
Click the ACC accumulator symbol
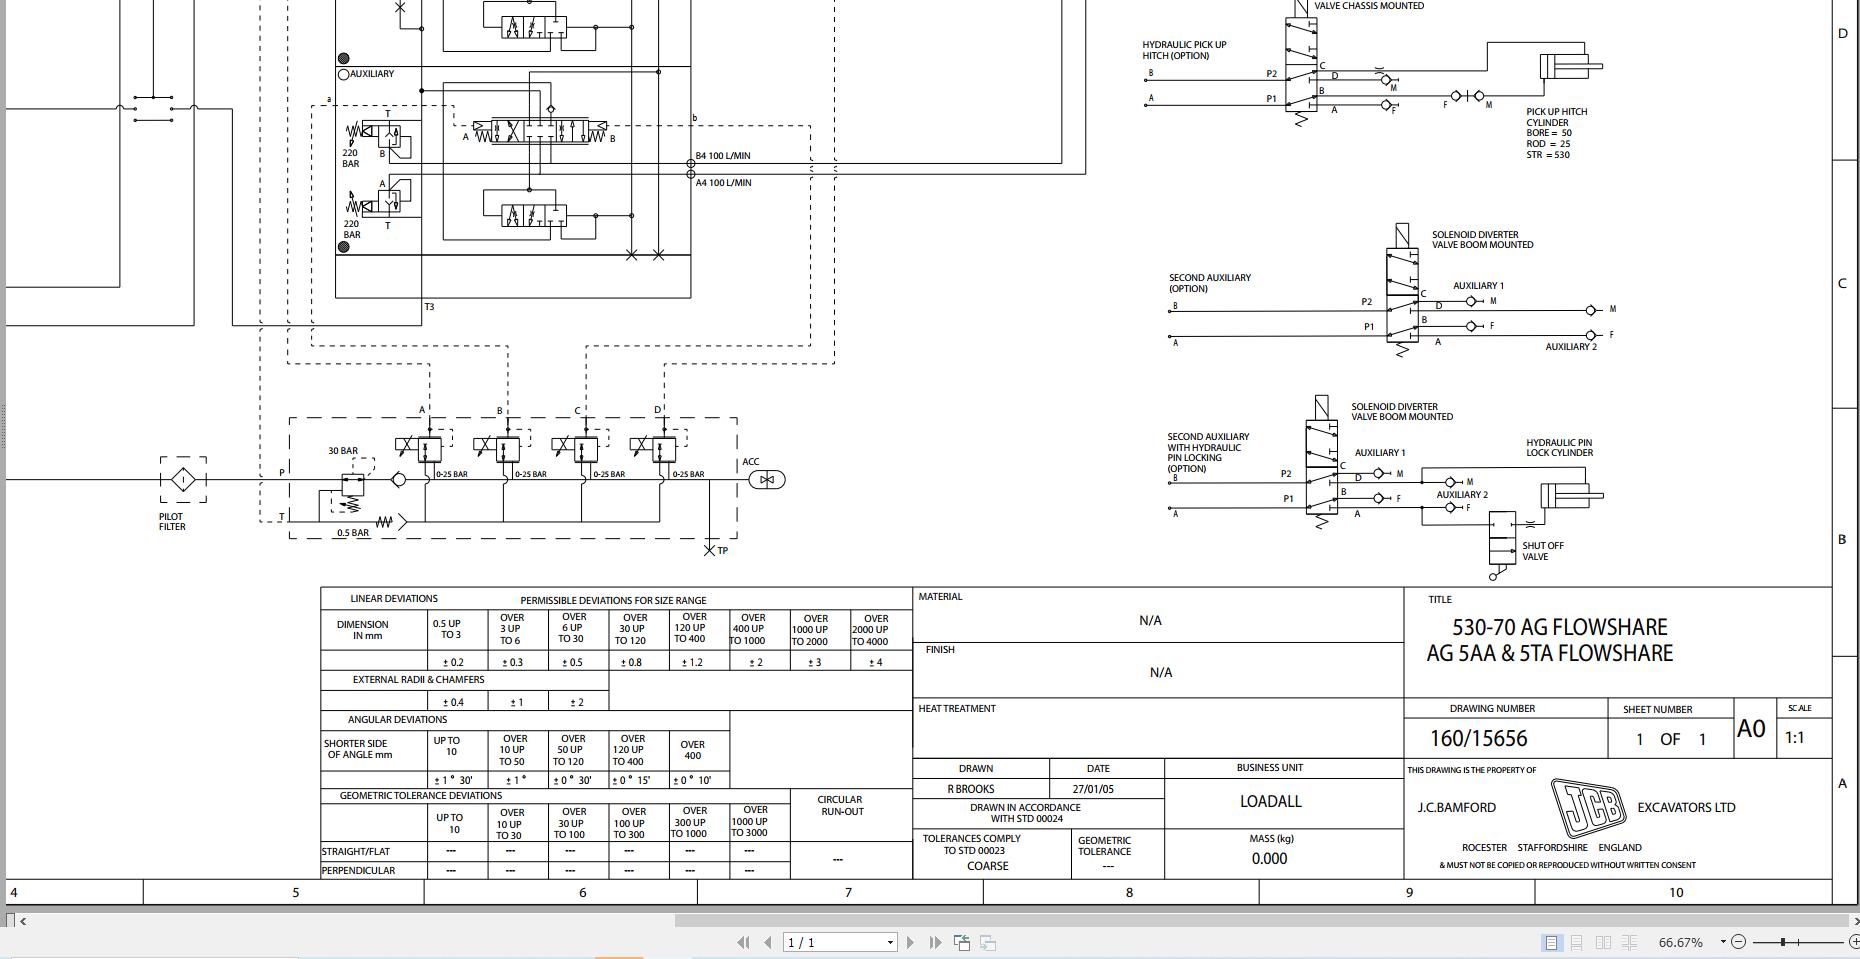coord(767,480)
